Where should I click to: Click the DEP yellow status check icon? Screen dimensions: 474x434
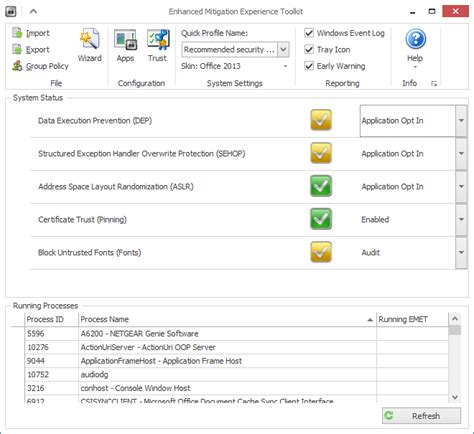(321, 120)
